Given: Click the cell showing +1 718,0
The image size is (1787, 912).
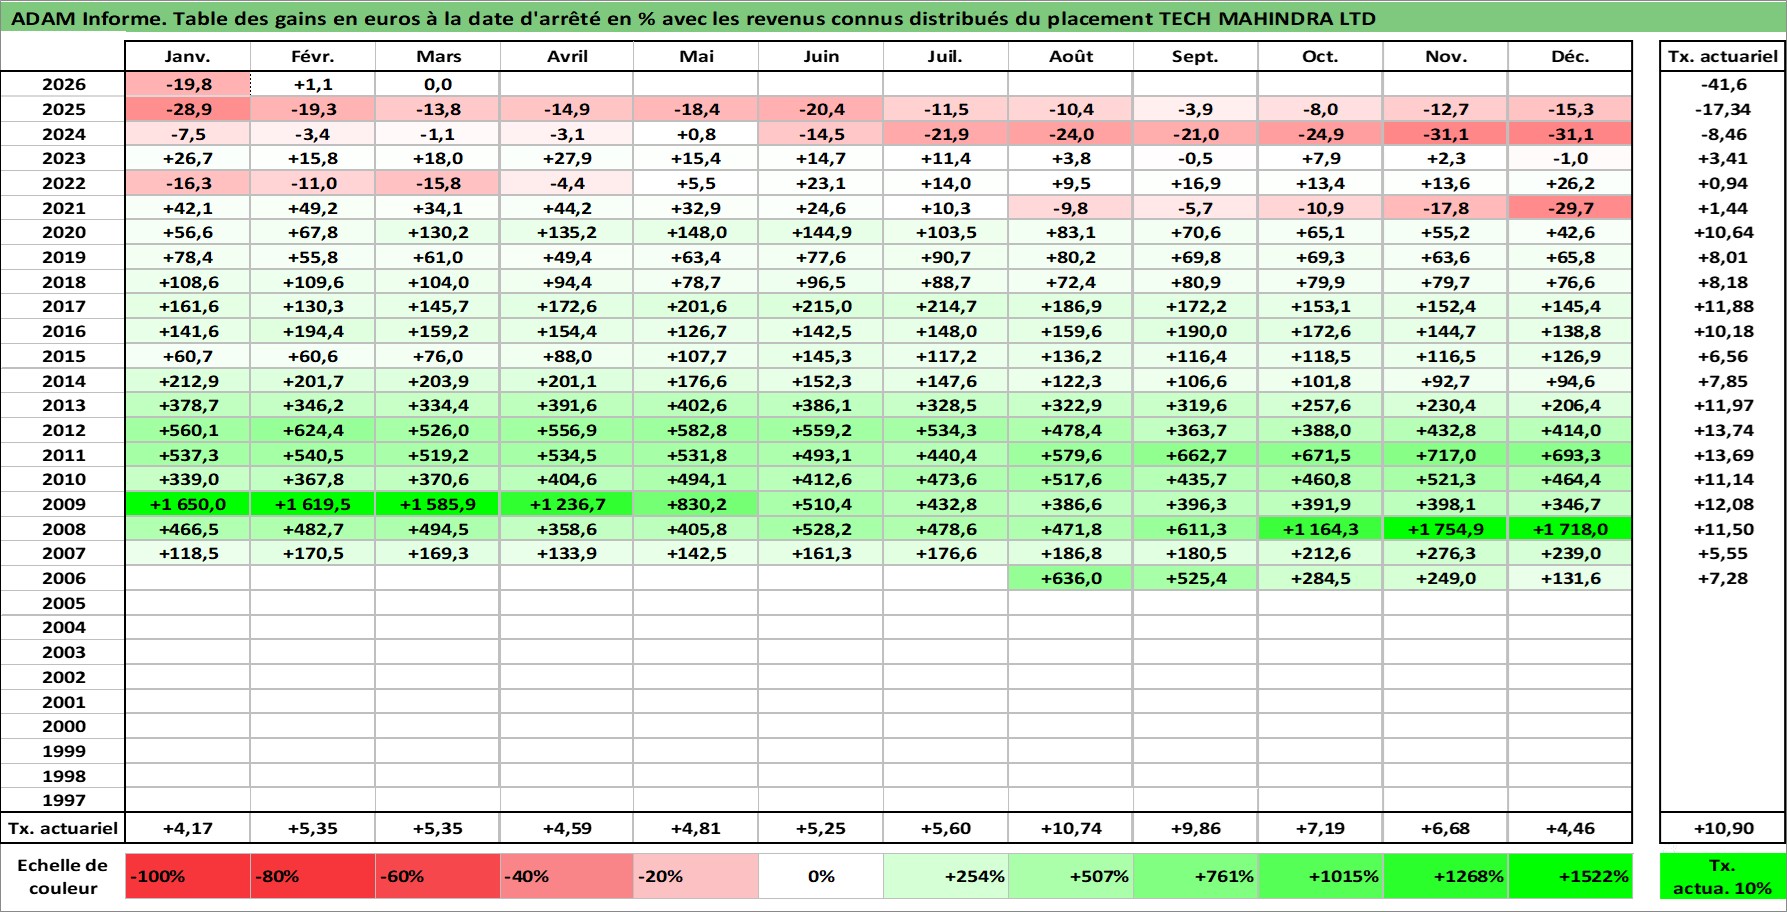Looking at the screenshot, I should point(1570,529).
